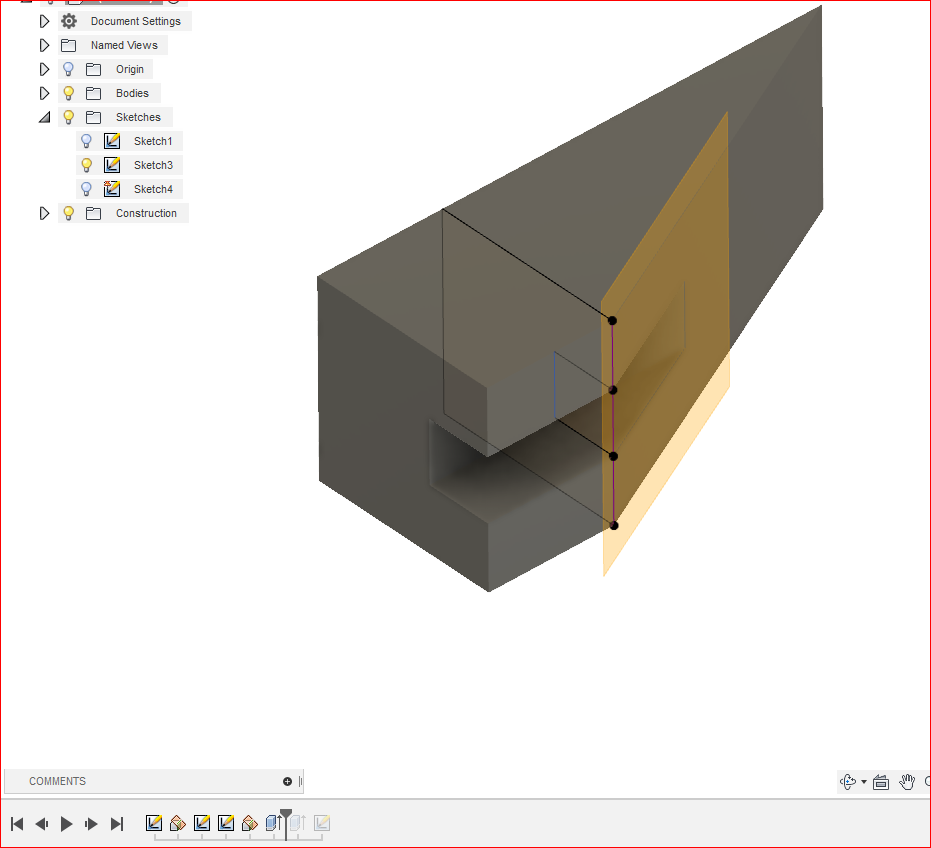931x848 pixels.
Task: Show Sketch4 using its lightbulb
Action: pos(86,189)
